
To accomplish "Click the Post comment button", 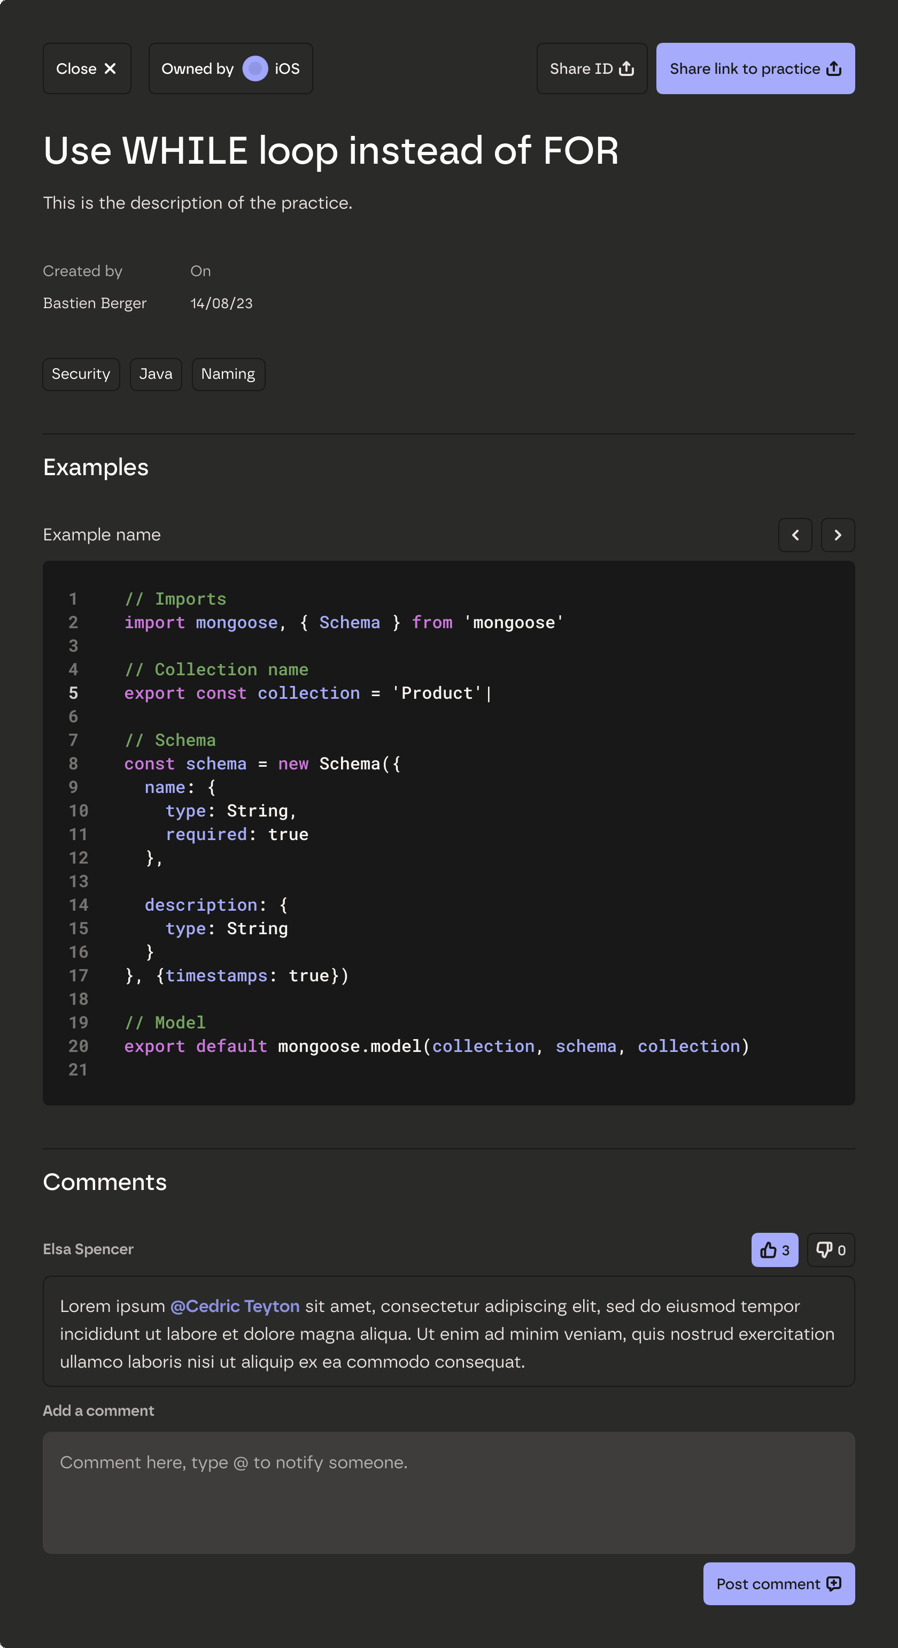I will tap(779, 1584).
